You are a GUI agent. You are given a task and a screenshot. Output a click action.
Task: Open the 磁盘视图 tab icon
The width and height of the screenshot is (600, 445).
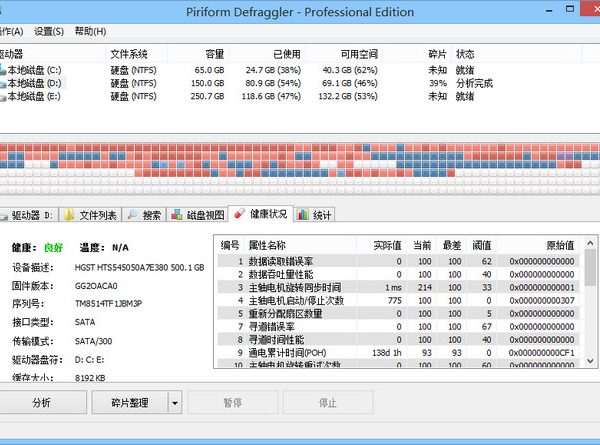tap(176, 215)
